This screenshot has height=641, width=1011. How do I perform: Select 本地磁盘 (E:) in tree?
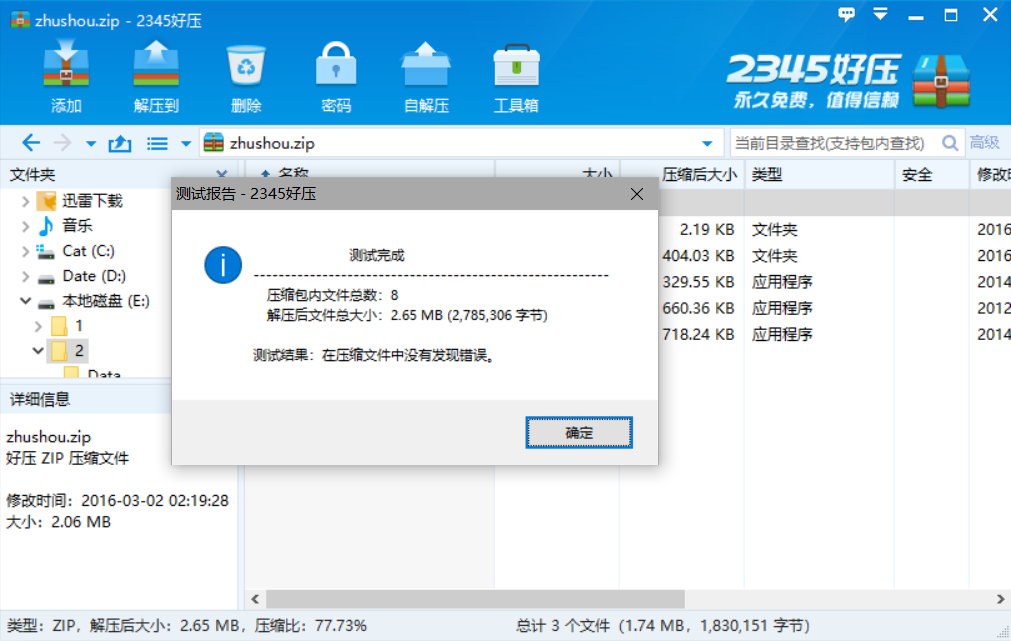click(x=106, y=301)
